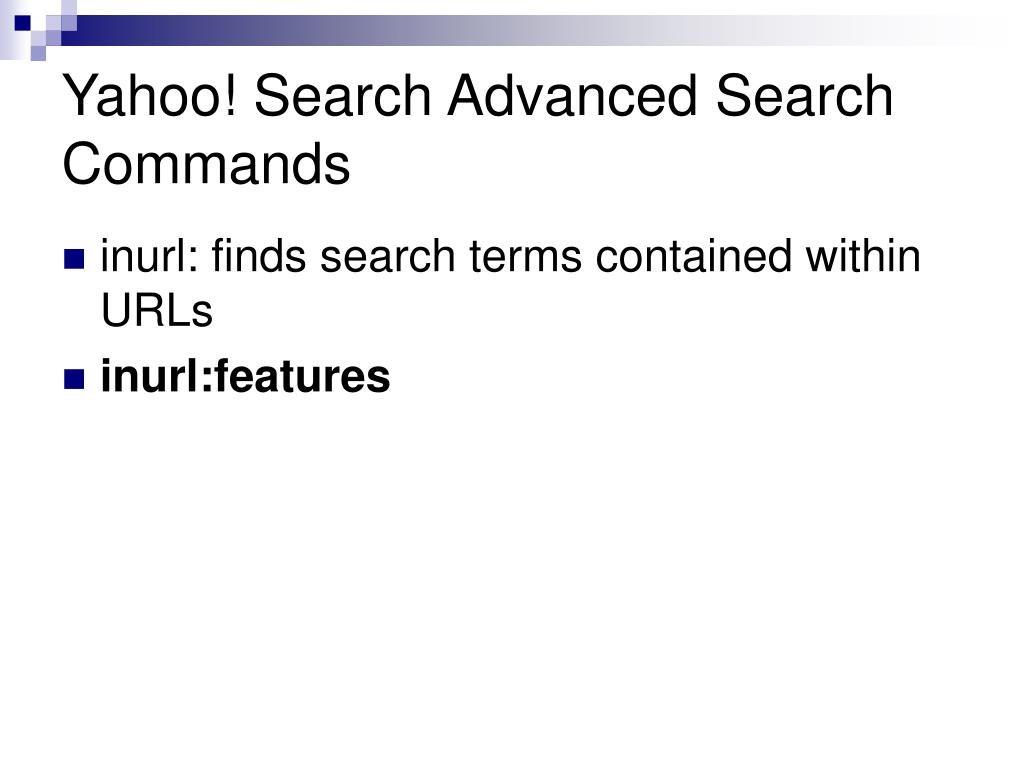Select the word 'Commands' in the title

[206, 163]
